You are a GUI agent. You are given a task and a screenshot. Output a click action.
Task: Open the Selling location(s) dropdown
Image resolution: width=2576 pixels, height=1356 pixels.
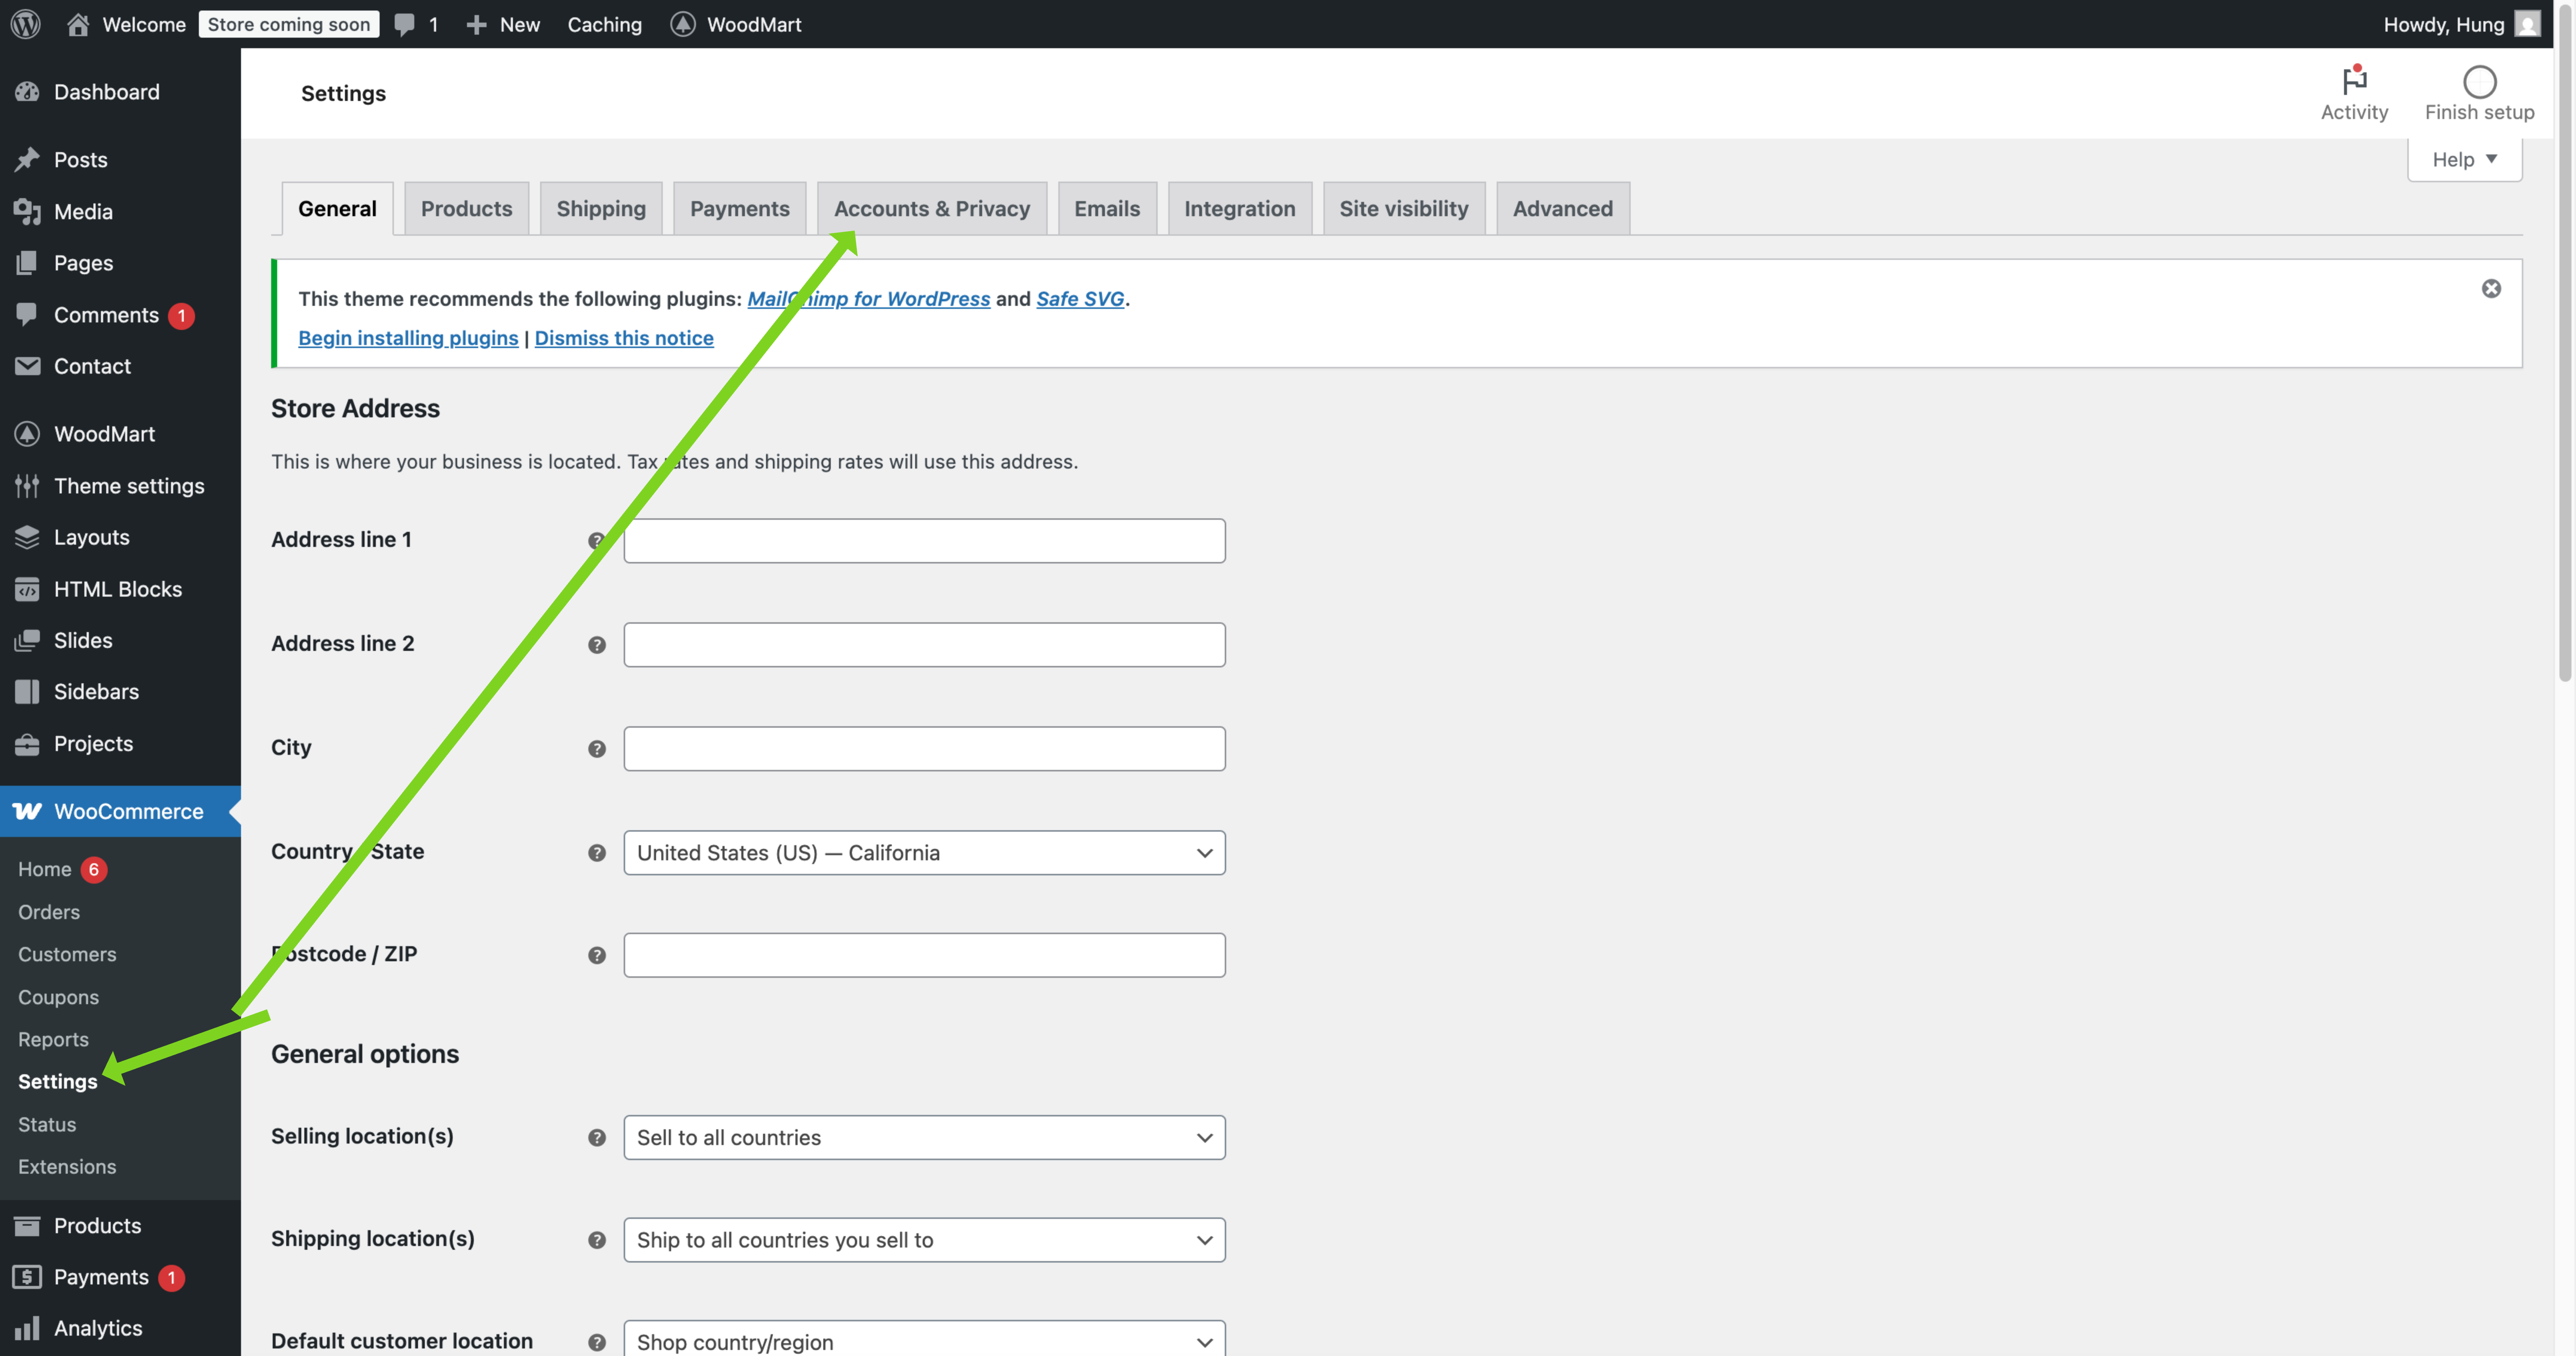[924, 1138]
